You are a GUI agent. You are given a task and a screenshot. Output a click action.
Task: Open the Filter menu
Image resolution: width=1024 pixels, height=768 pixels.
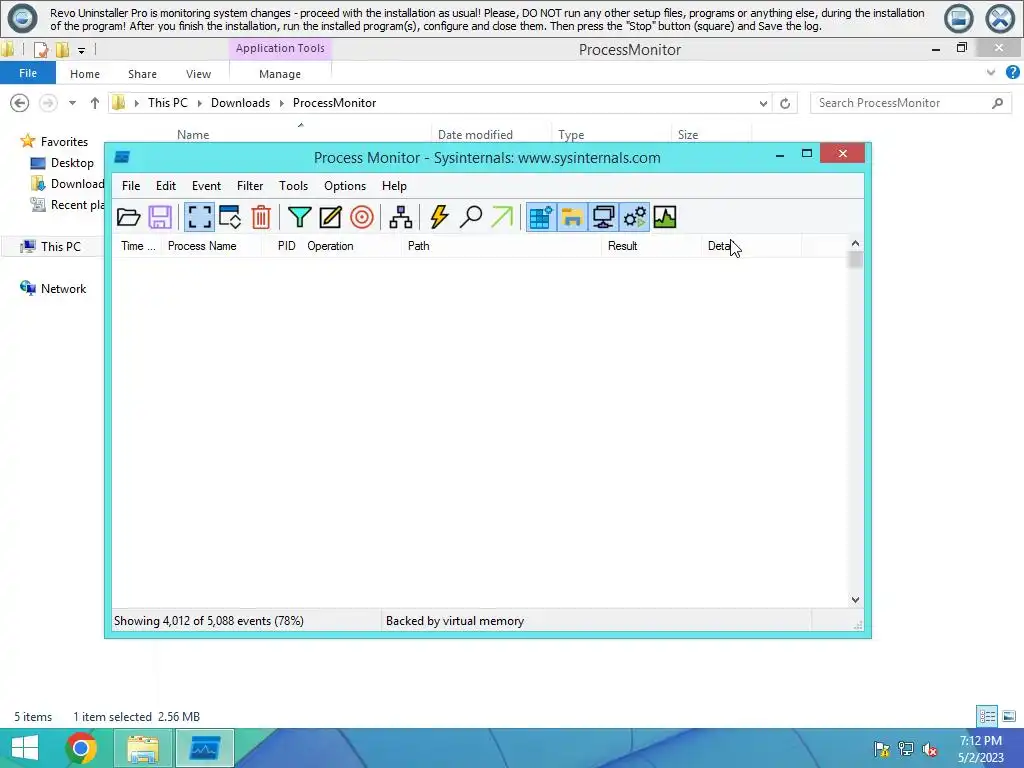(250, 186)
